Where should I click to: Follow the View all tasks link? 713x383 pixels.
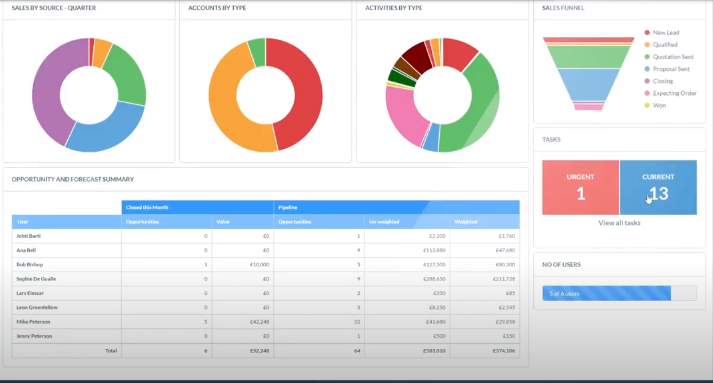point(619,223)
